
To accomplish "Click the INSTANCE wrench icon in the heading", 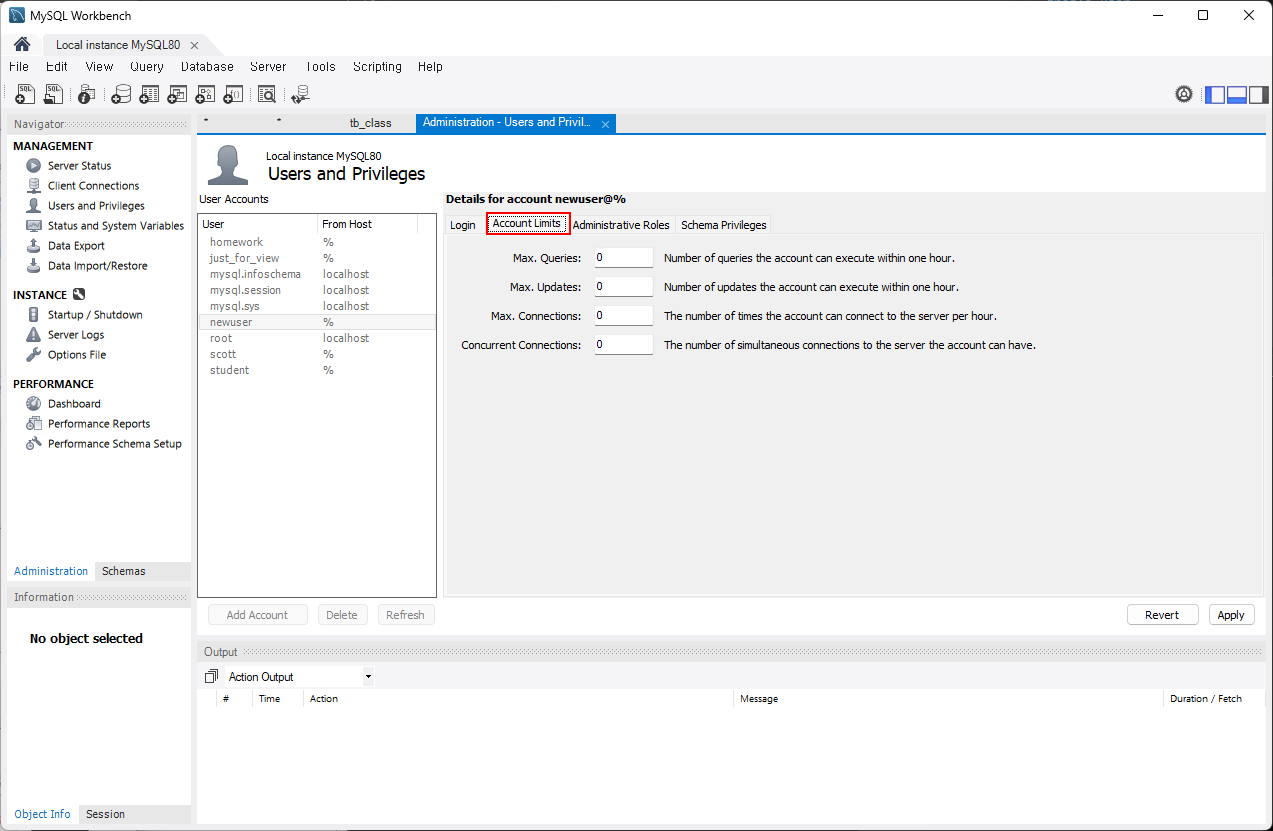I will click(79, 295).
